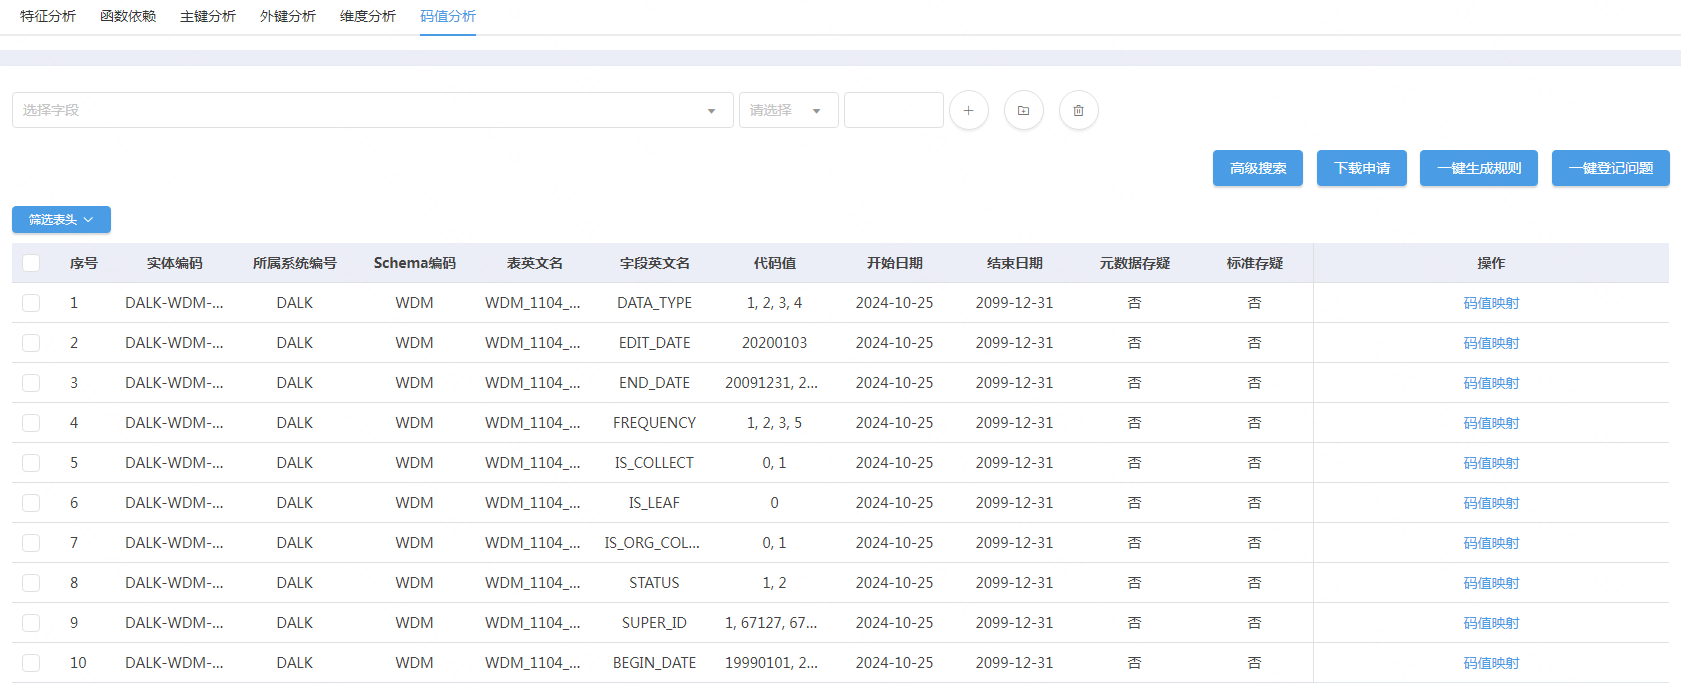Click the IS_LEAF field name cell
The height and width of the screenshot is (698, 1681).
[x=655, y=503]
